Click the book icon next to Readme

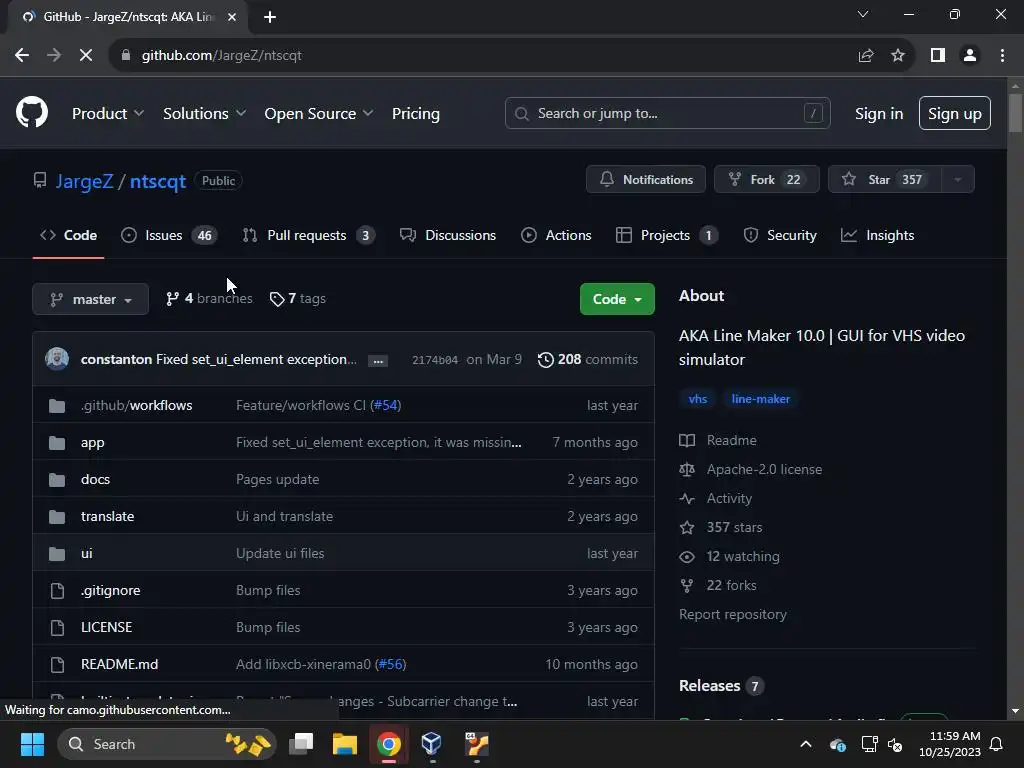[x=687, y=440]
